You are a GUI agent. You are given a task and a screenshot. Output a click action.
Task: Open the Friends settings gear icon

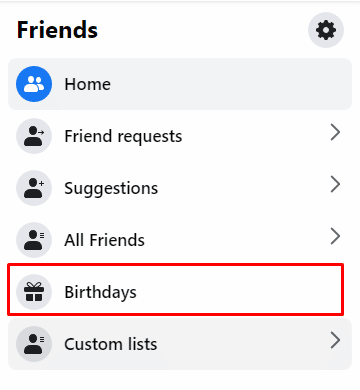[x=326, y=30]
